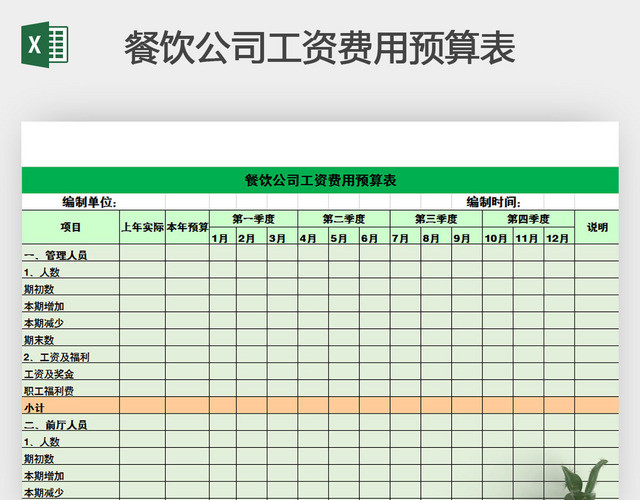Select the 2月 column header

(x=252, y=238)
